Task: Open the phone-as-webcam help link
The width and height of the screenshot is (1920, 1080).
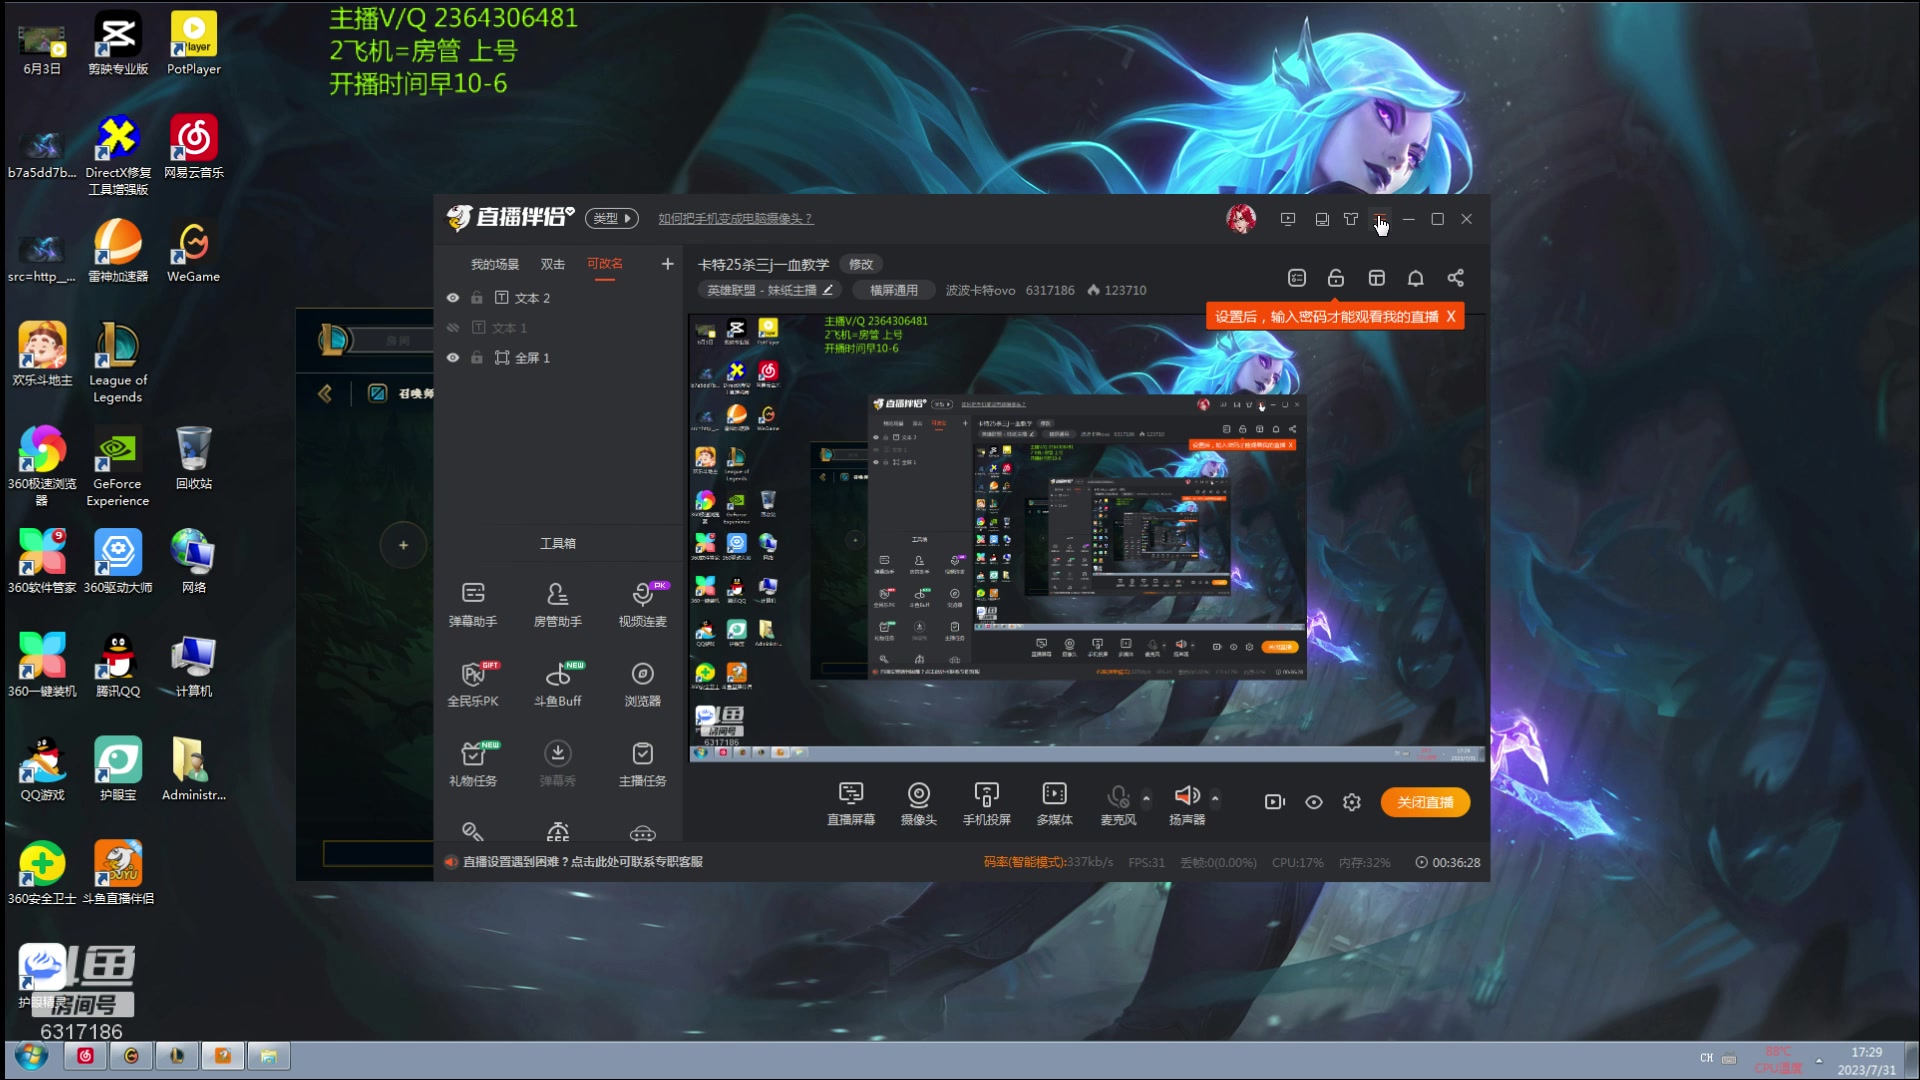Action: click(735, 218)
